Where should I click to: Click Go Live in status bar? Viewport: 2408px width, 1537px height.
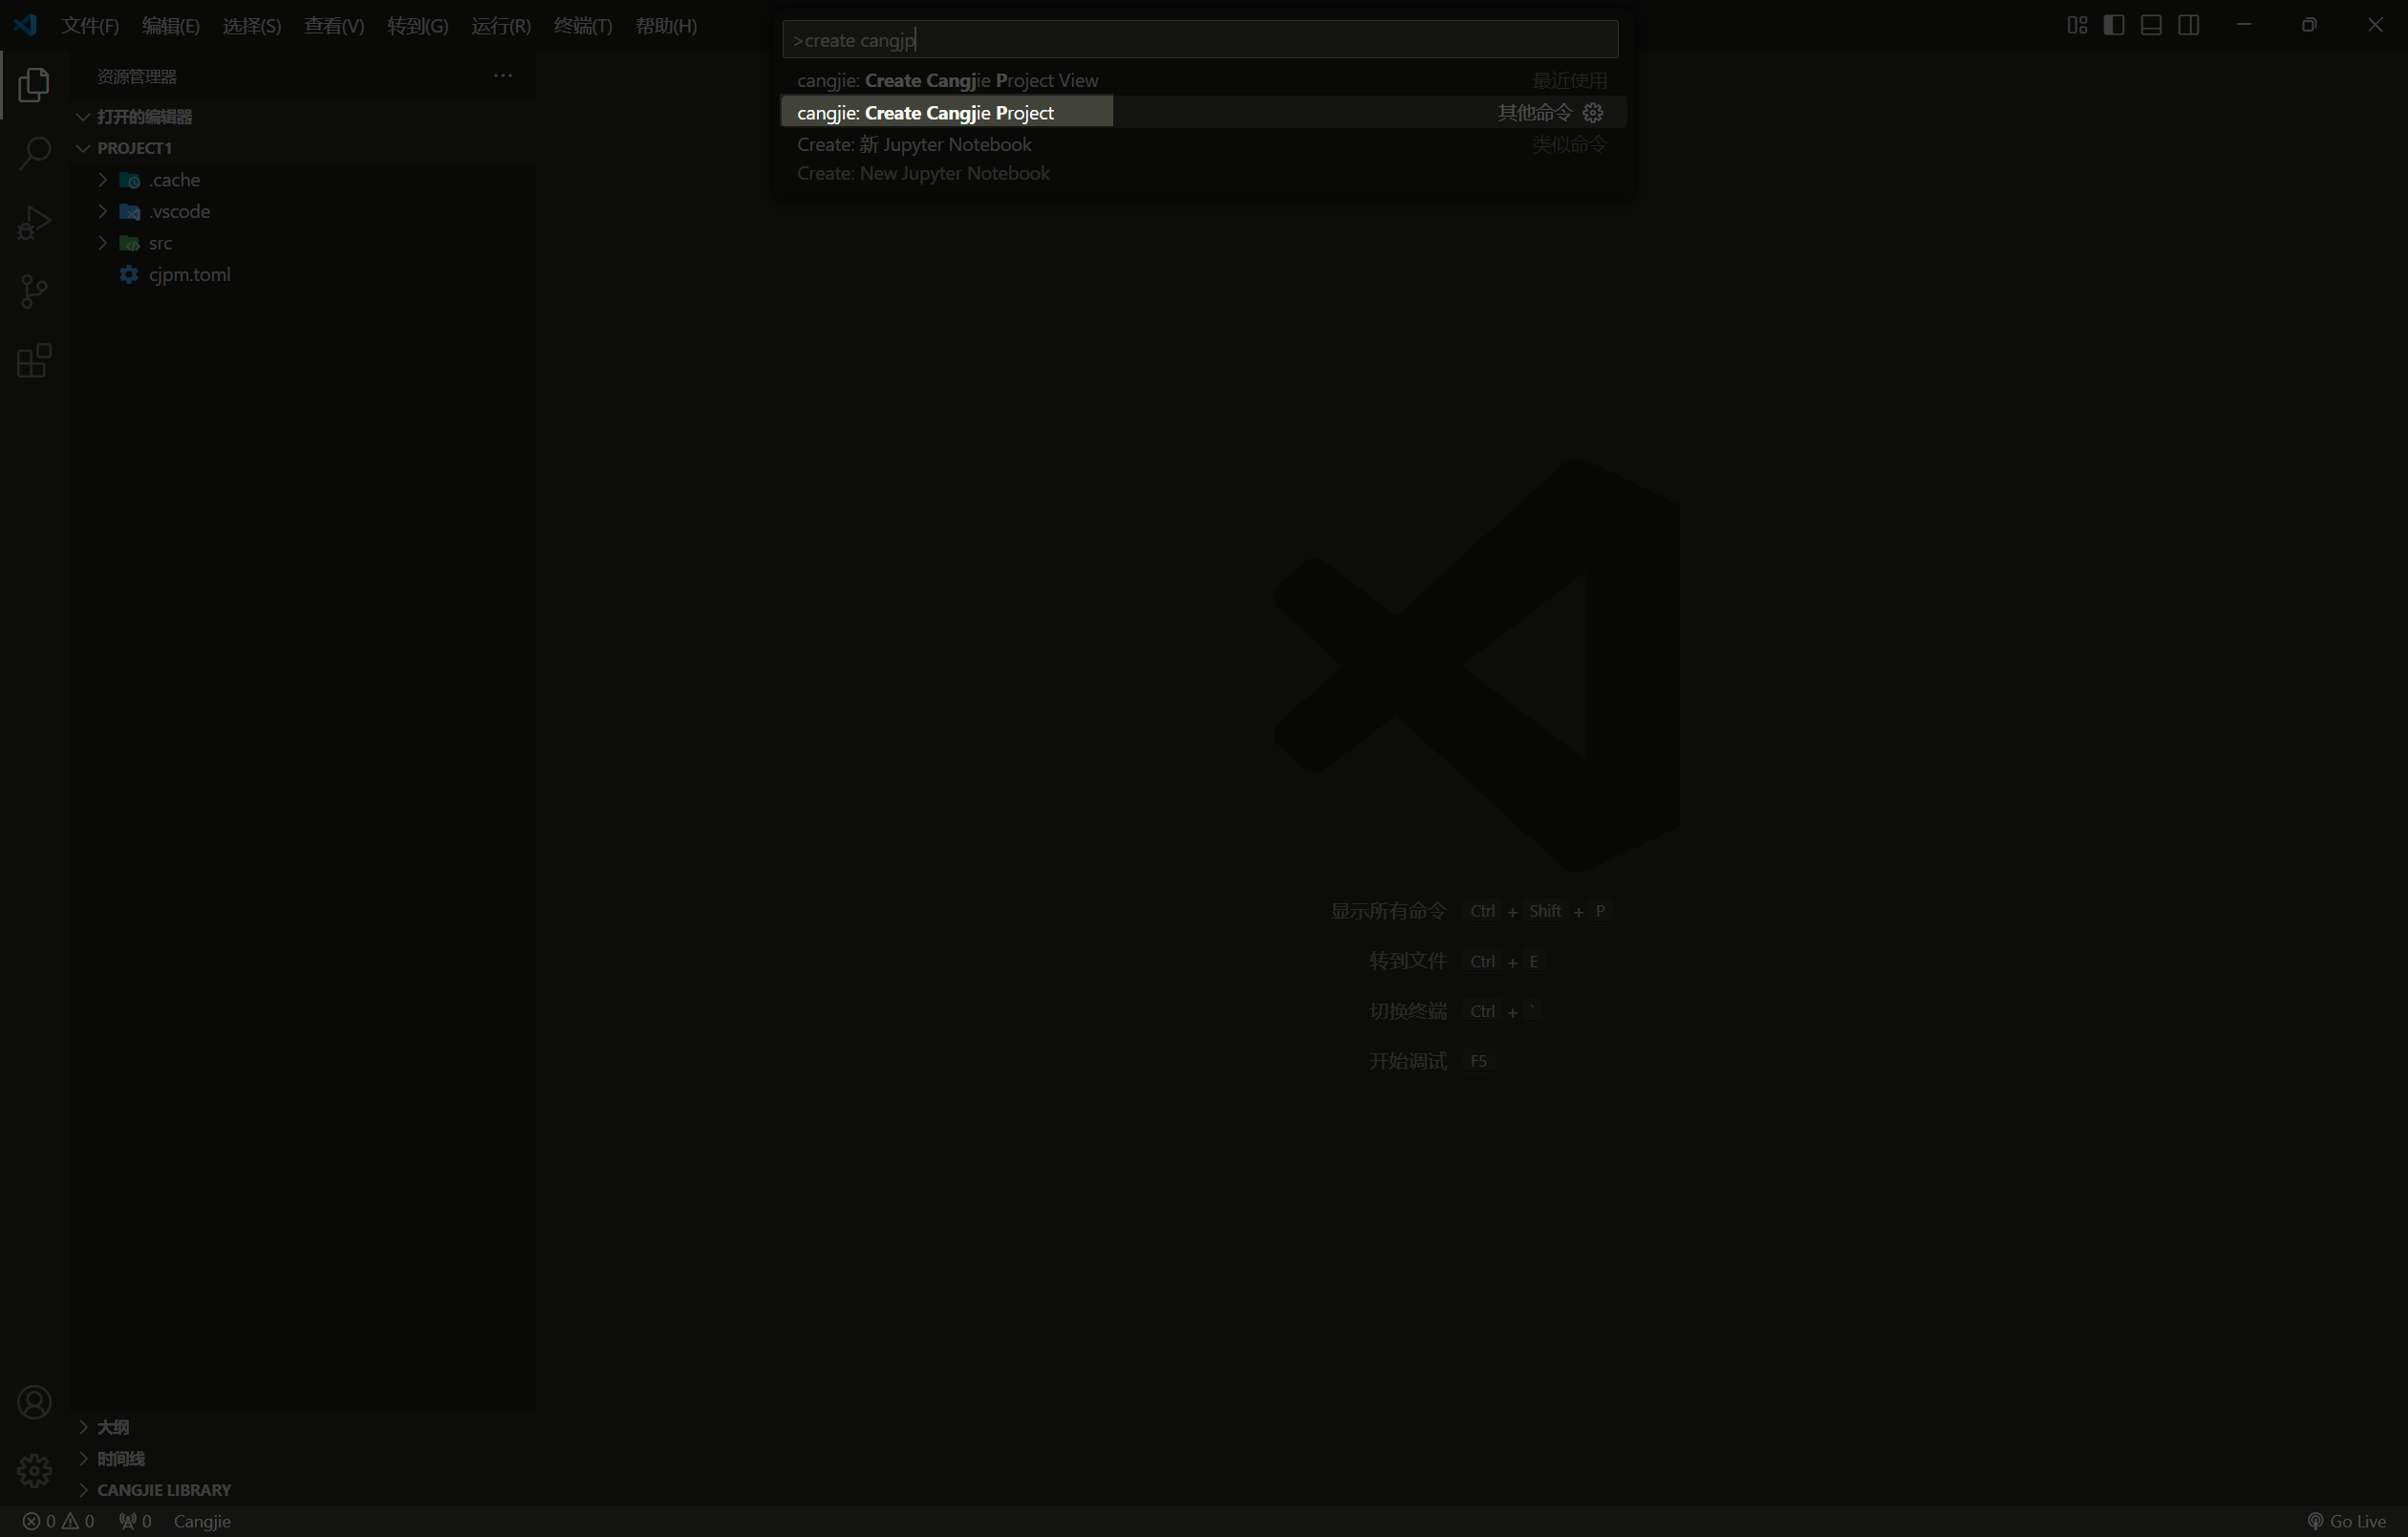(2346, 1521)
